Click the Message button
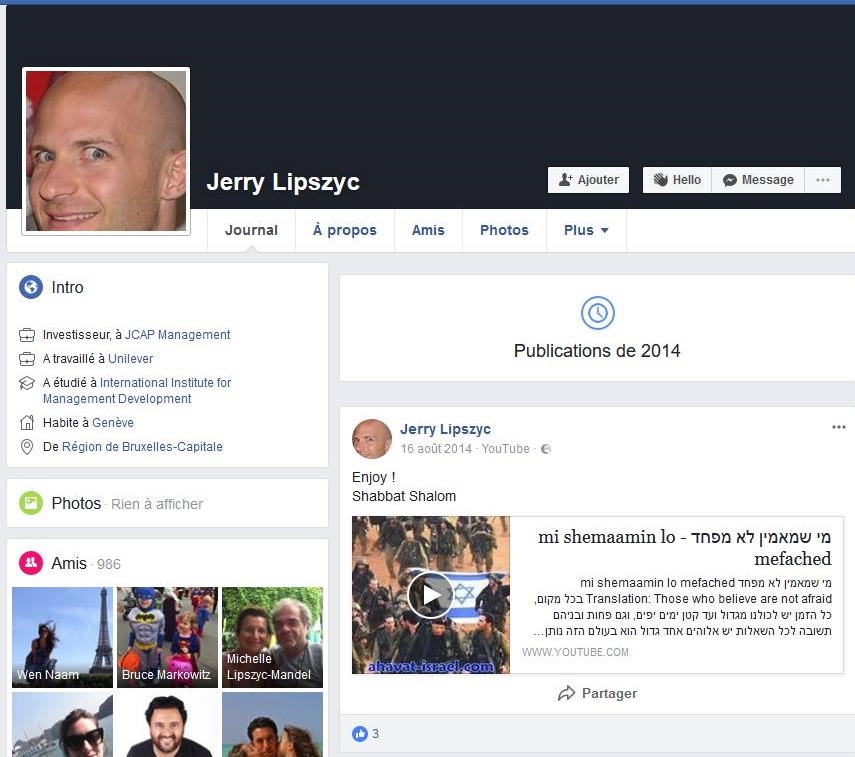Image resolution: width=855 pixels, height=757 pixels. (x=758, y=180)
